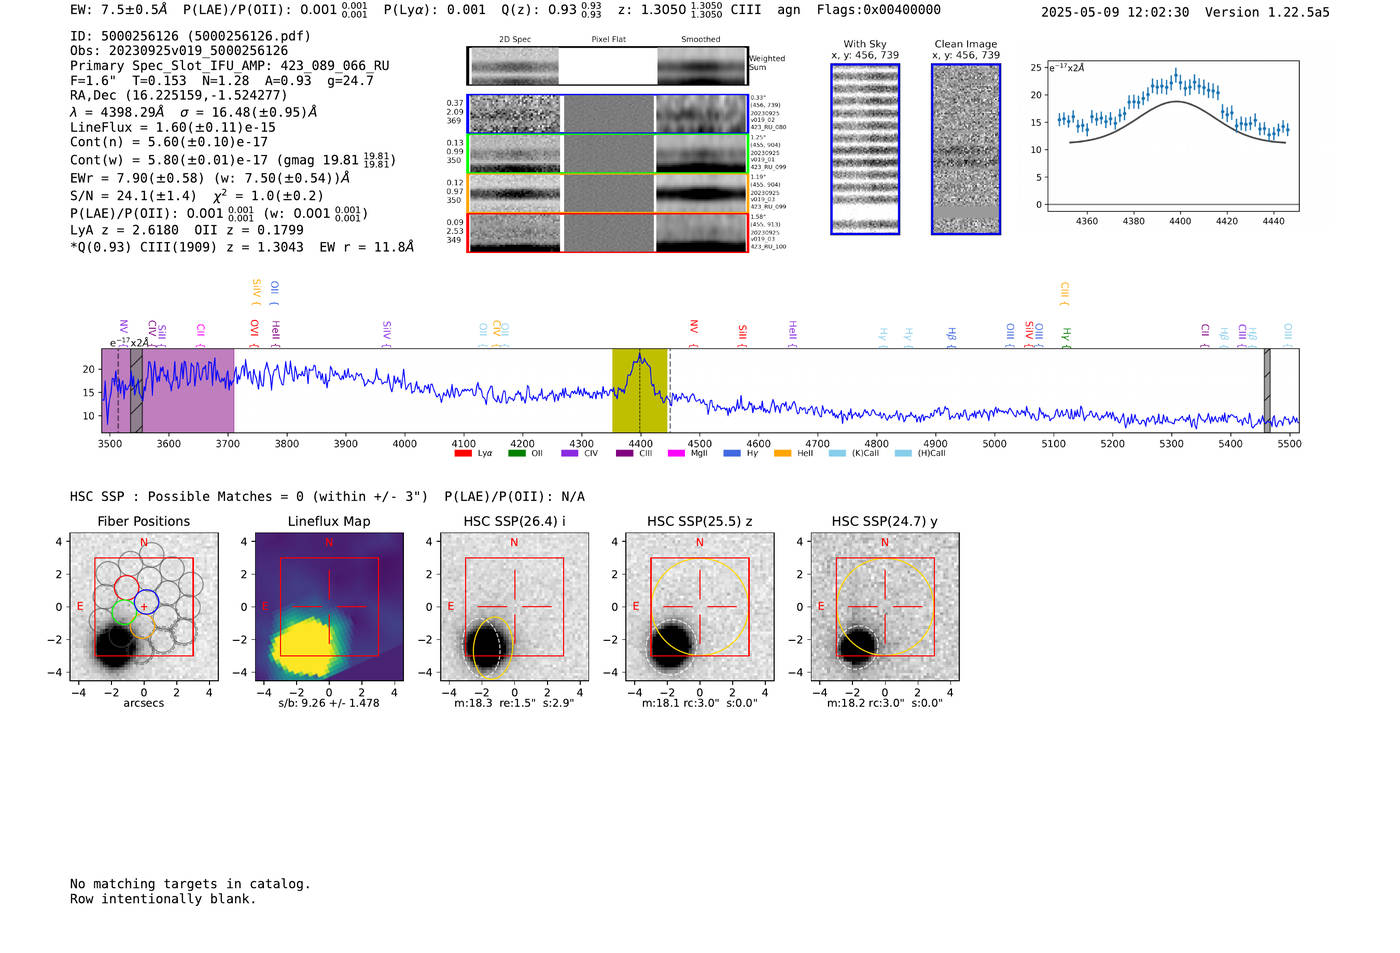Click the With Sky fiber image
The image size is (1400, 953).
(865, 149)
